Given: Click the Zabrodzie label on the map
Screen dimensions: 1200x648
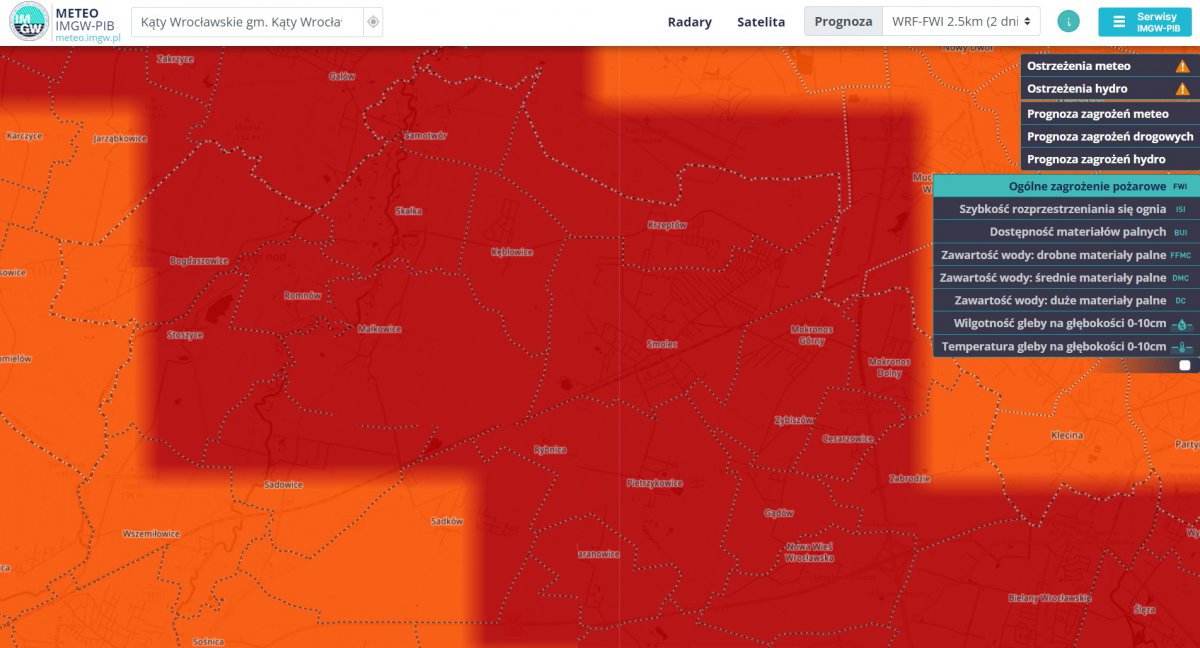Looking at the screenshot, I should pyautogui.click(x=909, y=479).
